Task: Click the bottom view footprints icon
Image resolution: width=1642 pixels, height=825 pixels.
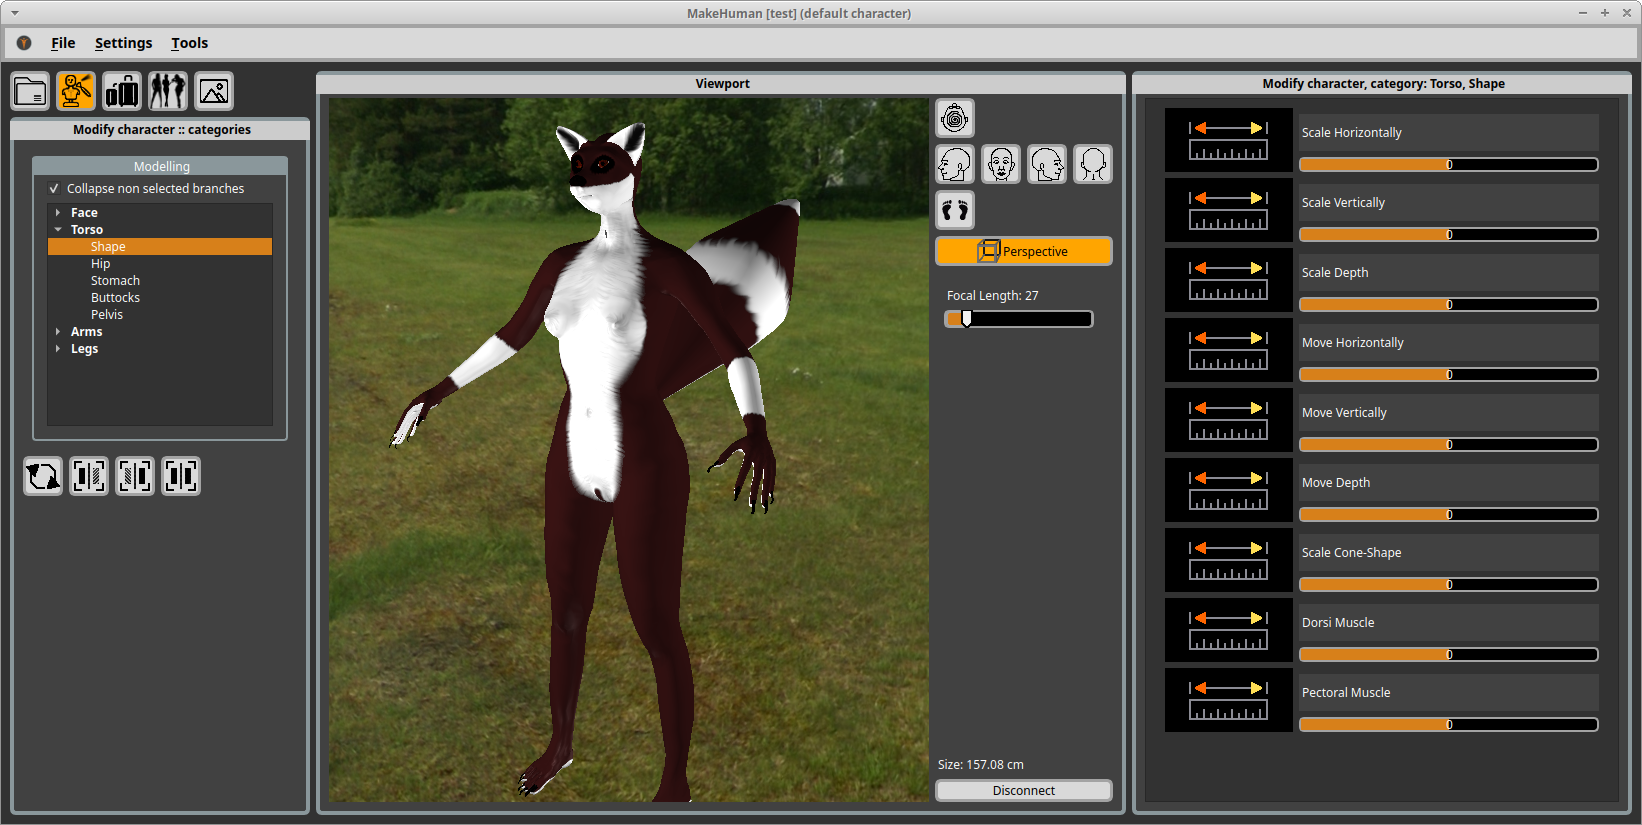Action: tap(955, 210)
